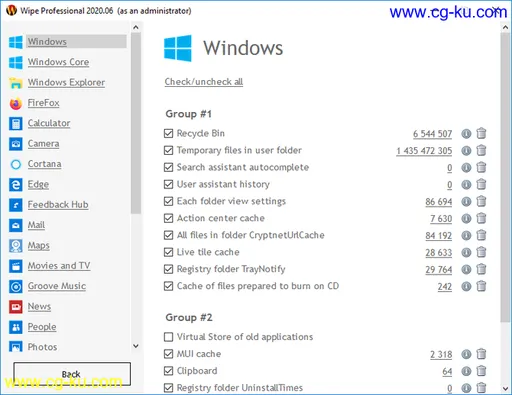Uncheck the MUI cache checkbox
This screenshot has width=512, height=395.
[x=169, y=354]
